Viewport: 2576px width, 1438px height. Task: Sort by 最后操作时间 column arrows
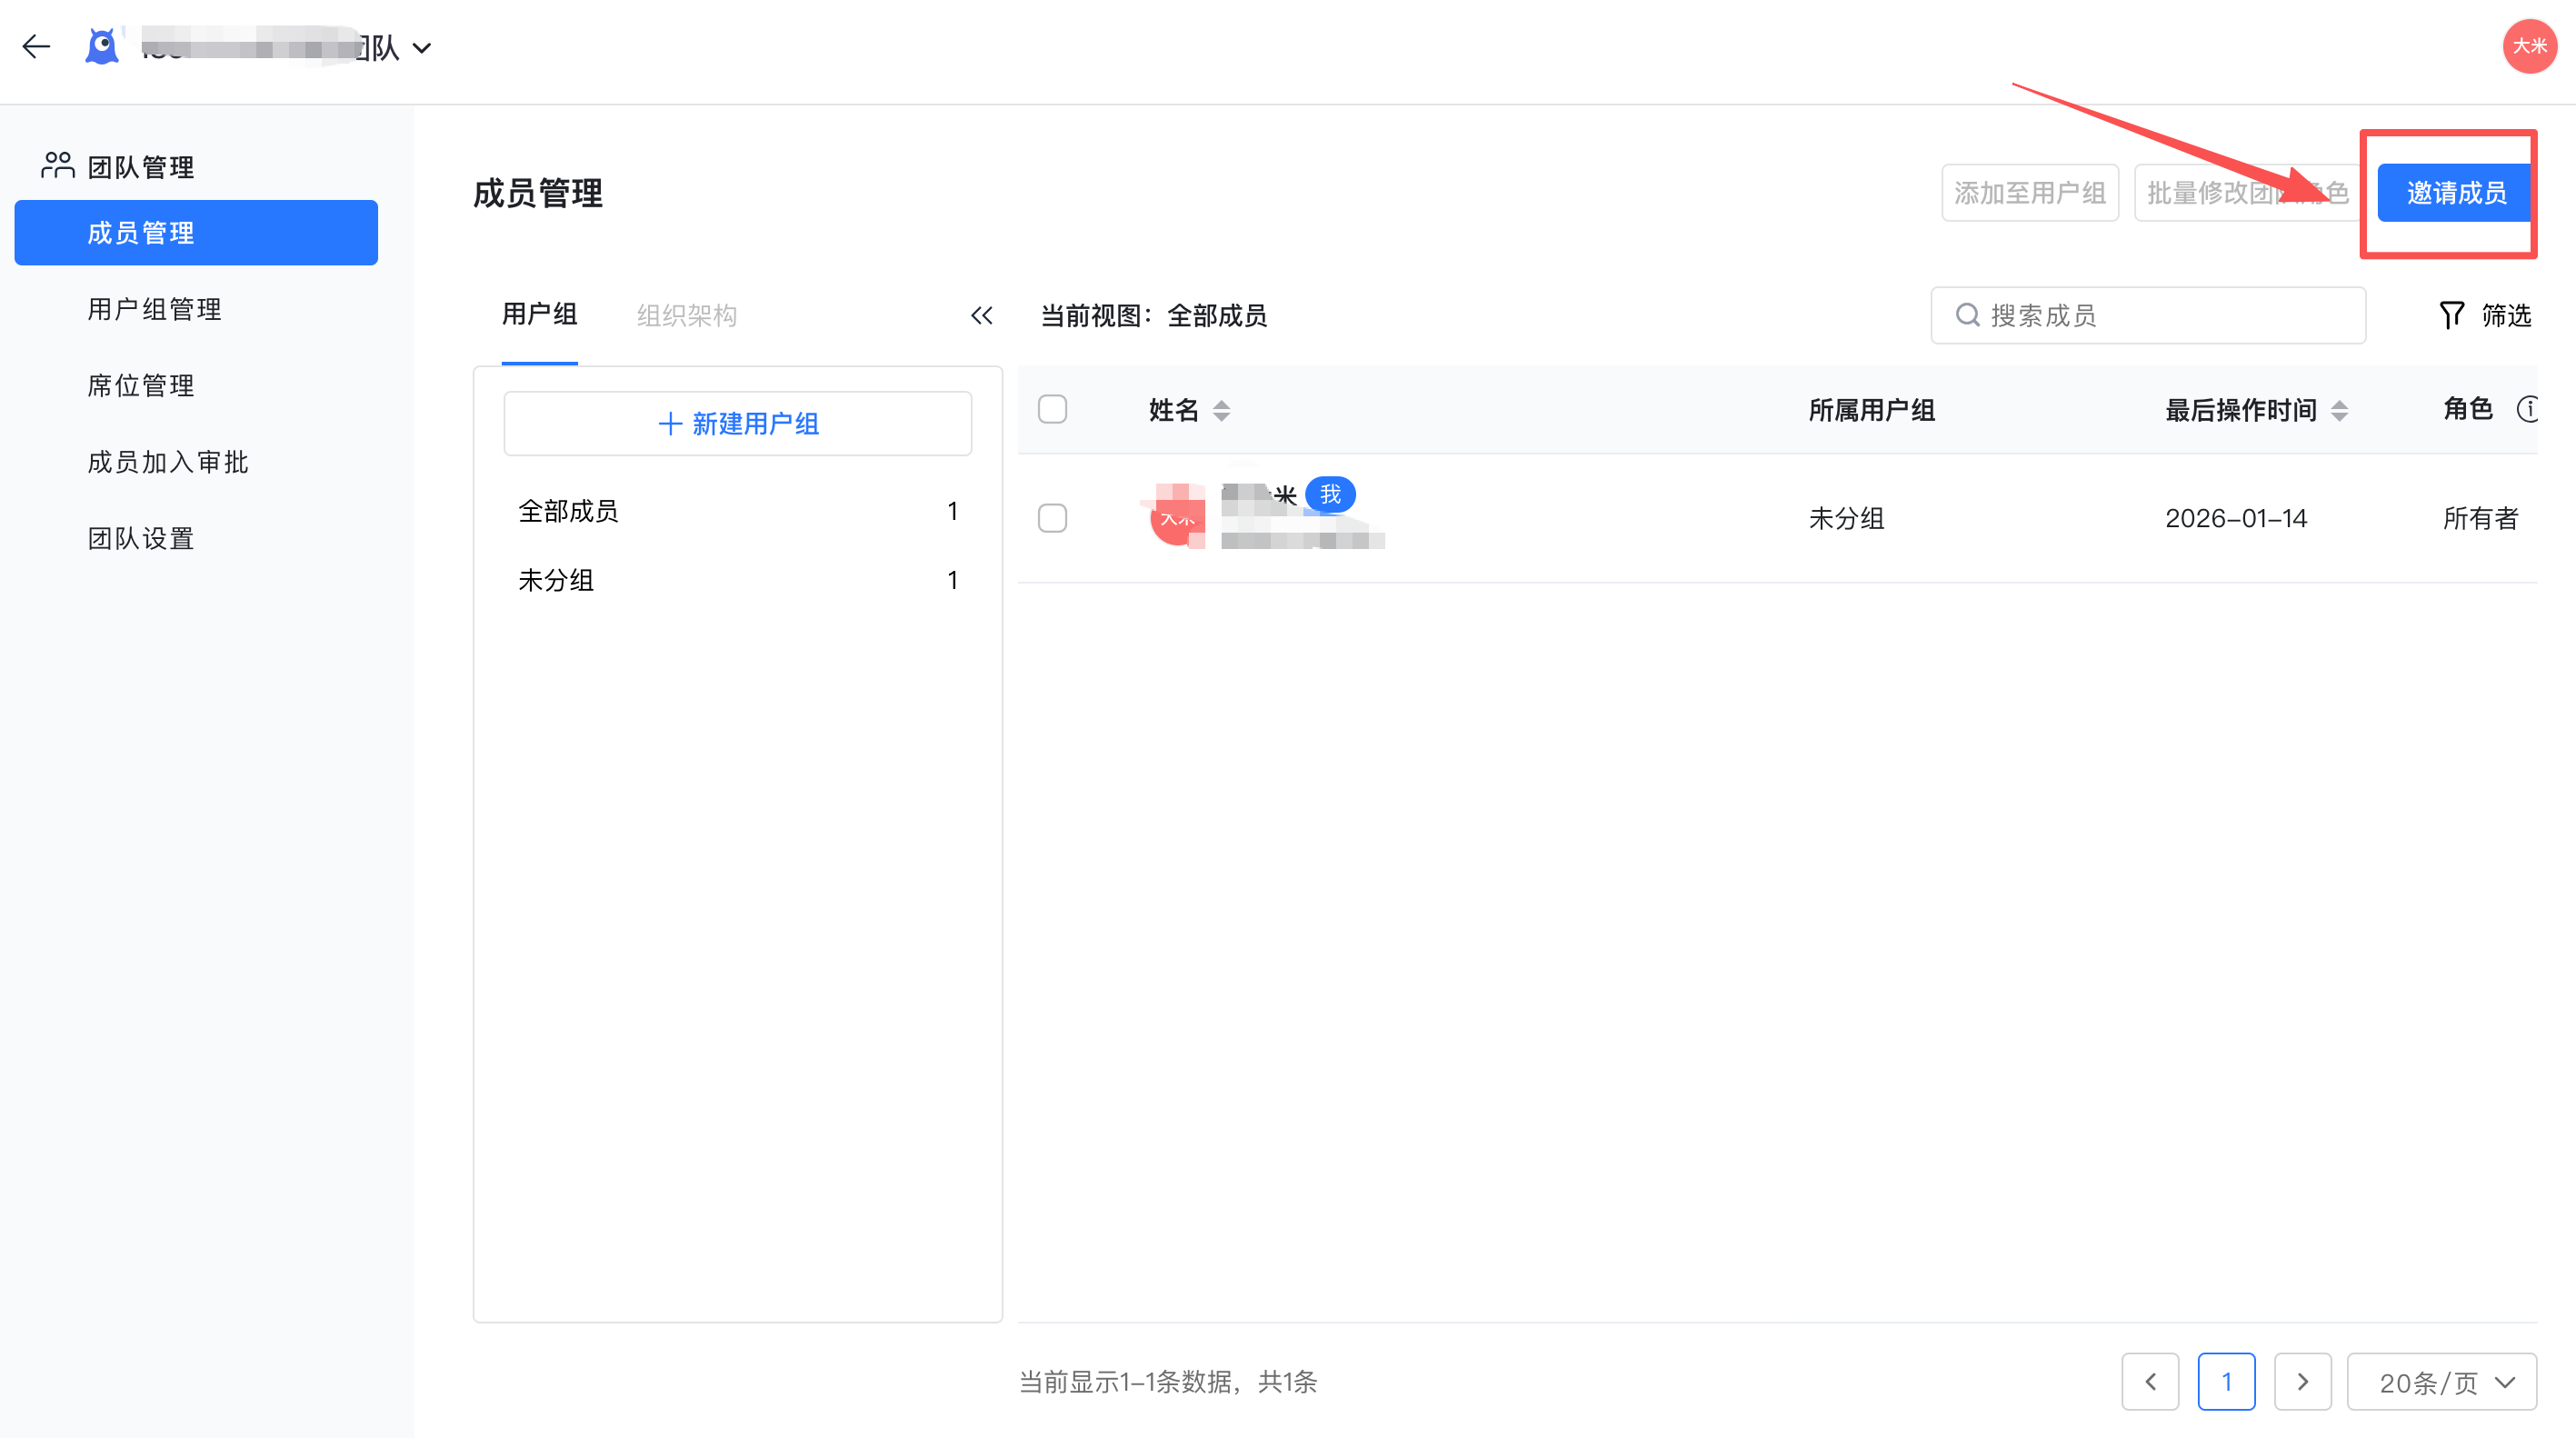coord(2339,411)
